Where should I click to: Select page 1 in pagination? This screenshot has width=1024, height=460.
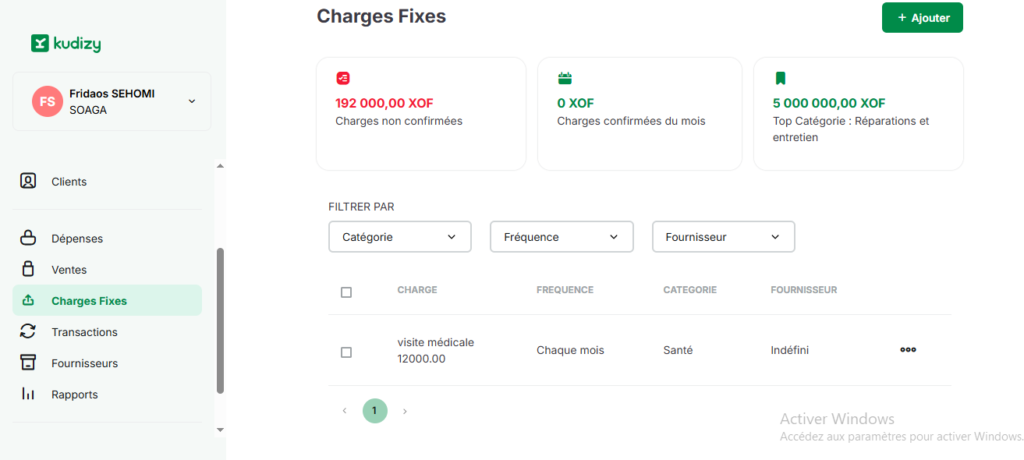click(x=374, y=411)
